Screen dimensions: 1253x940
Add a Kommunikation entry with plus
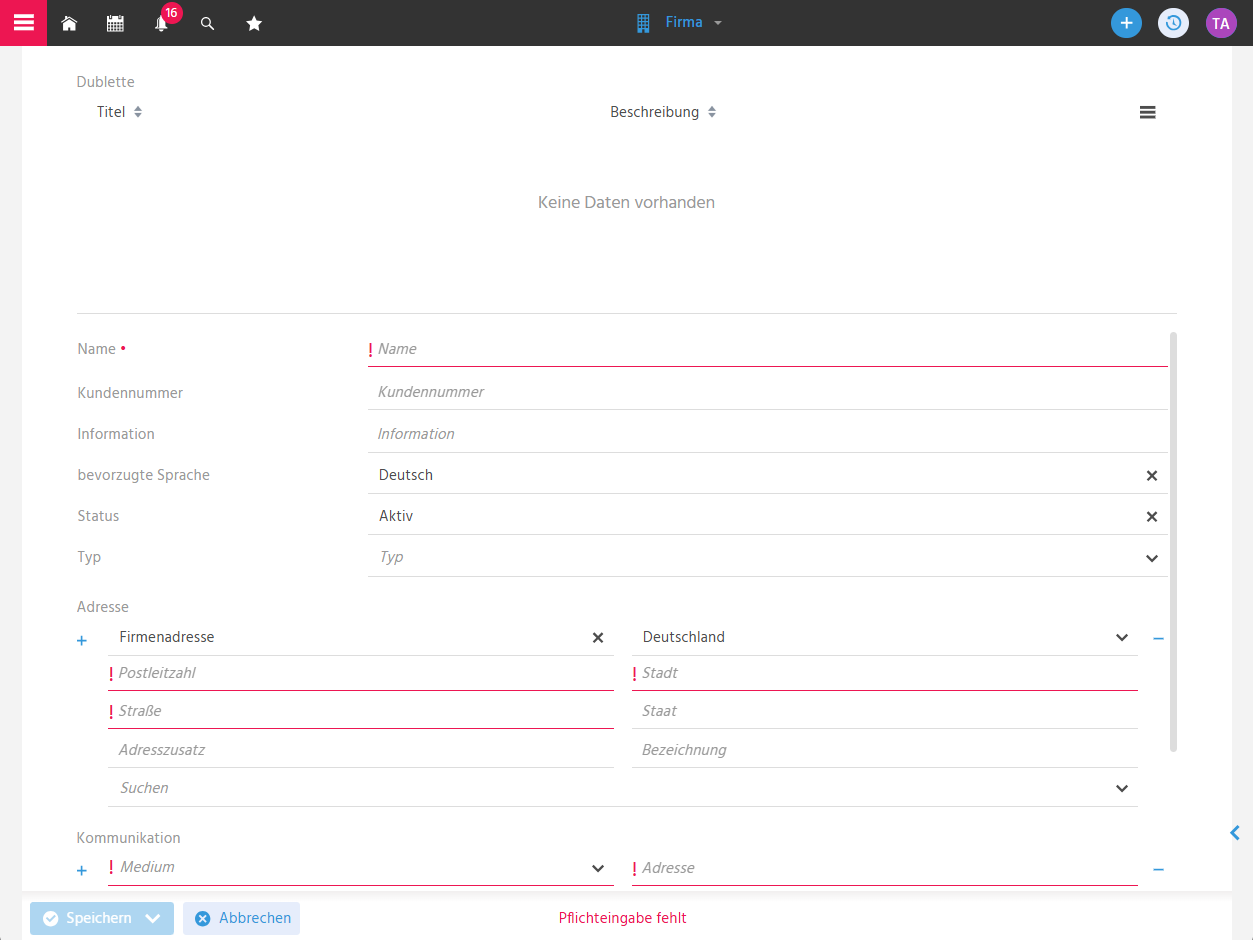[x=82, y=870]
